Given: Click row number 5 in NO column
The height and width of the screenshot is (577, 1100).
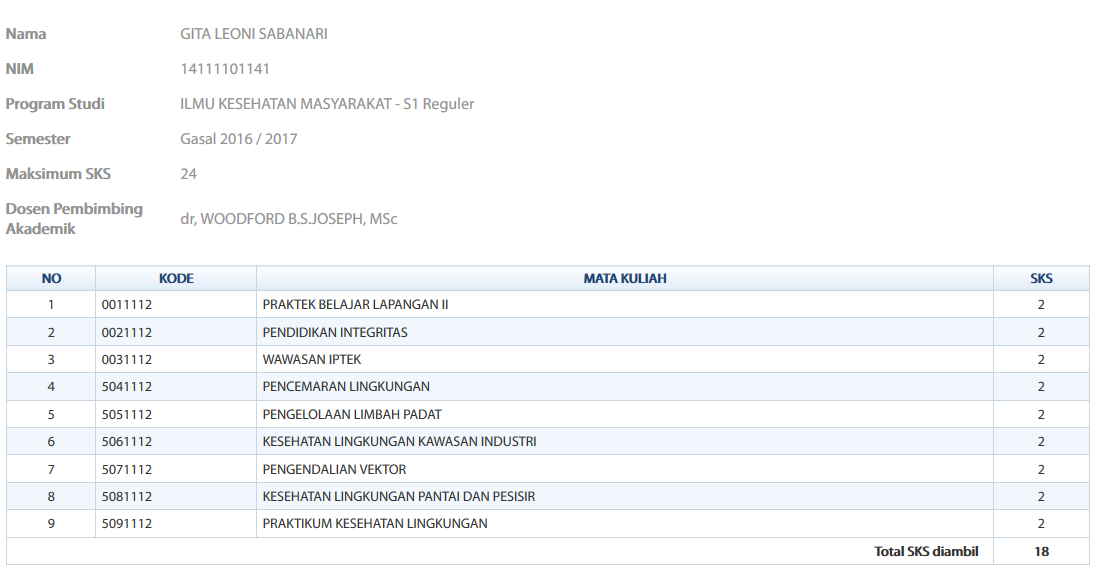Looking at the screenshot, I should [51, 414].
